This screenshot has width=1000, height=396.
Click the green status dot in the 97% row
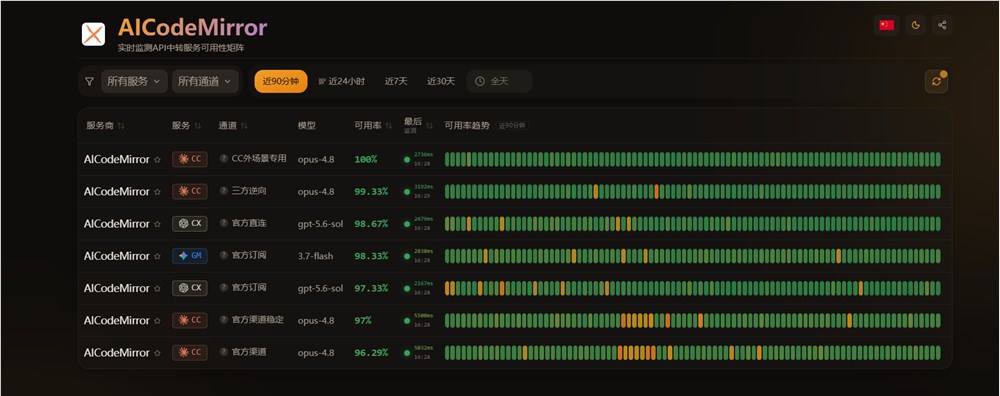(407, 320)
